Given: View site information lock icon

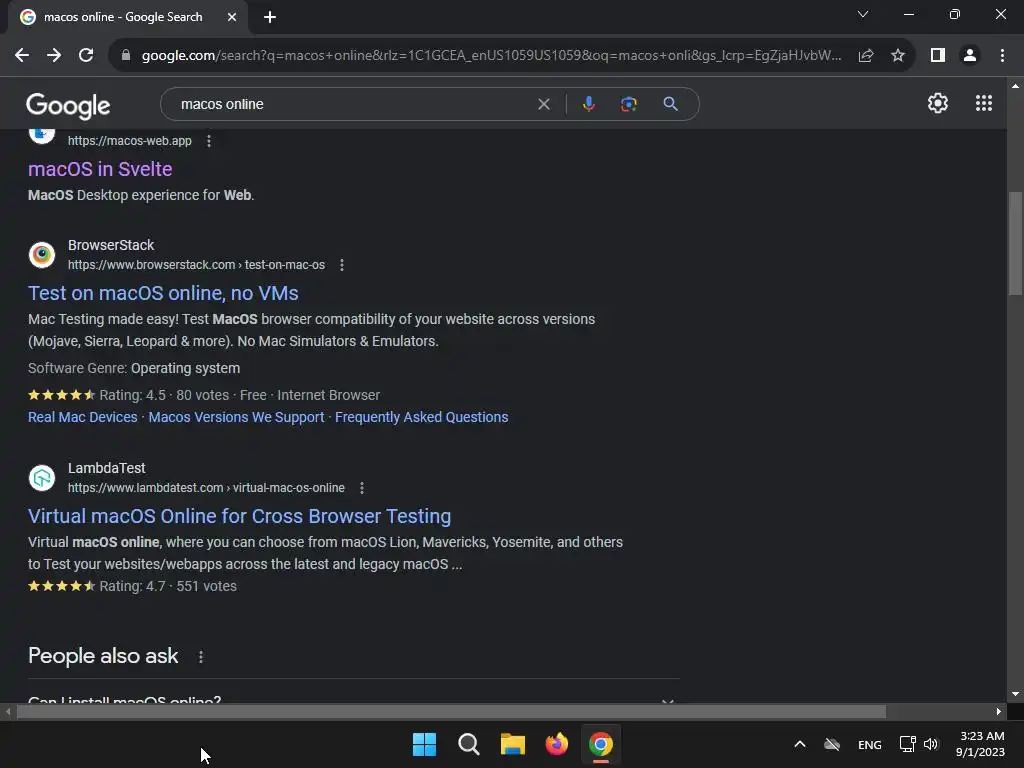Looking at the screenshot, I should point(126,56).
